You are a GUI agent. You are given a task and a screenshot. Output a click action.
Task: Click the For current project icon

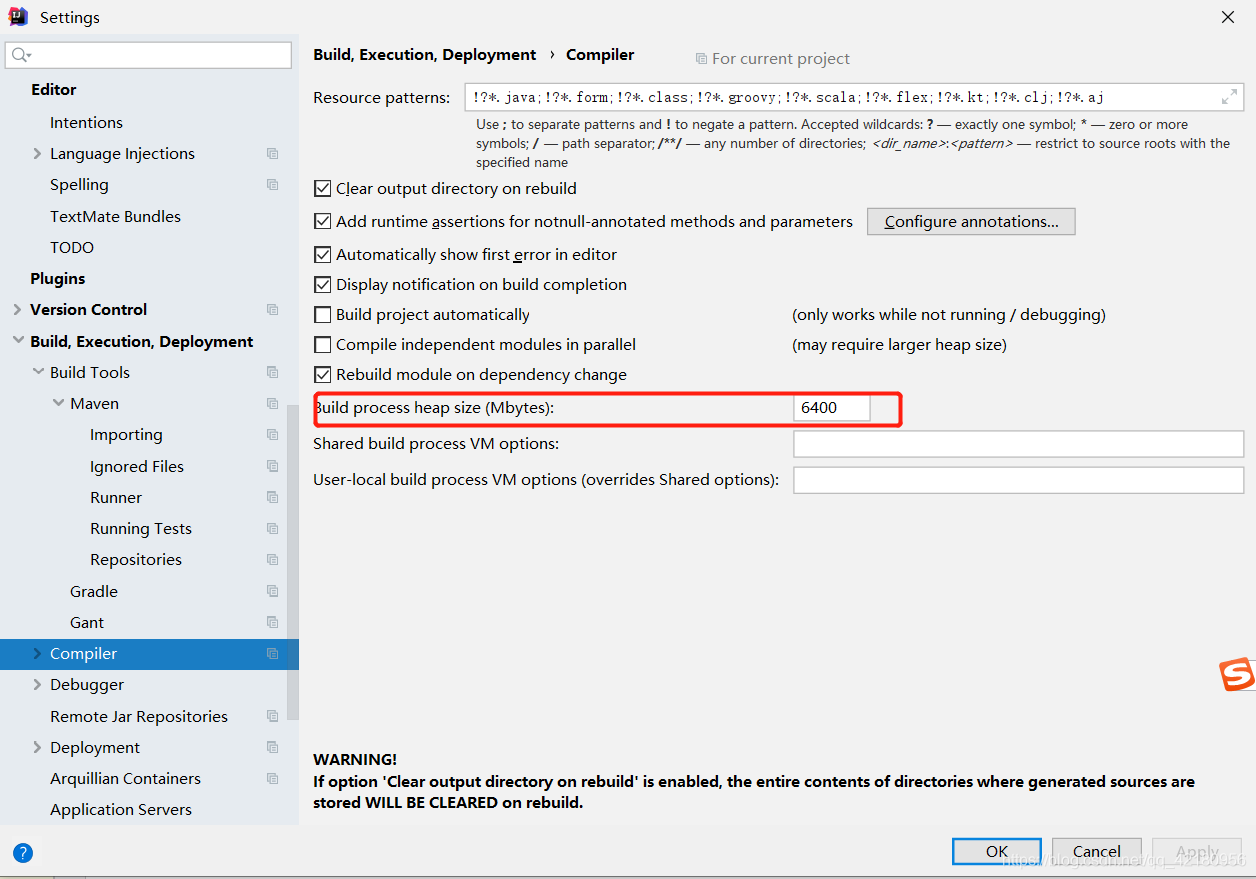pyautogui.click(x=701, y=59)
